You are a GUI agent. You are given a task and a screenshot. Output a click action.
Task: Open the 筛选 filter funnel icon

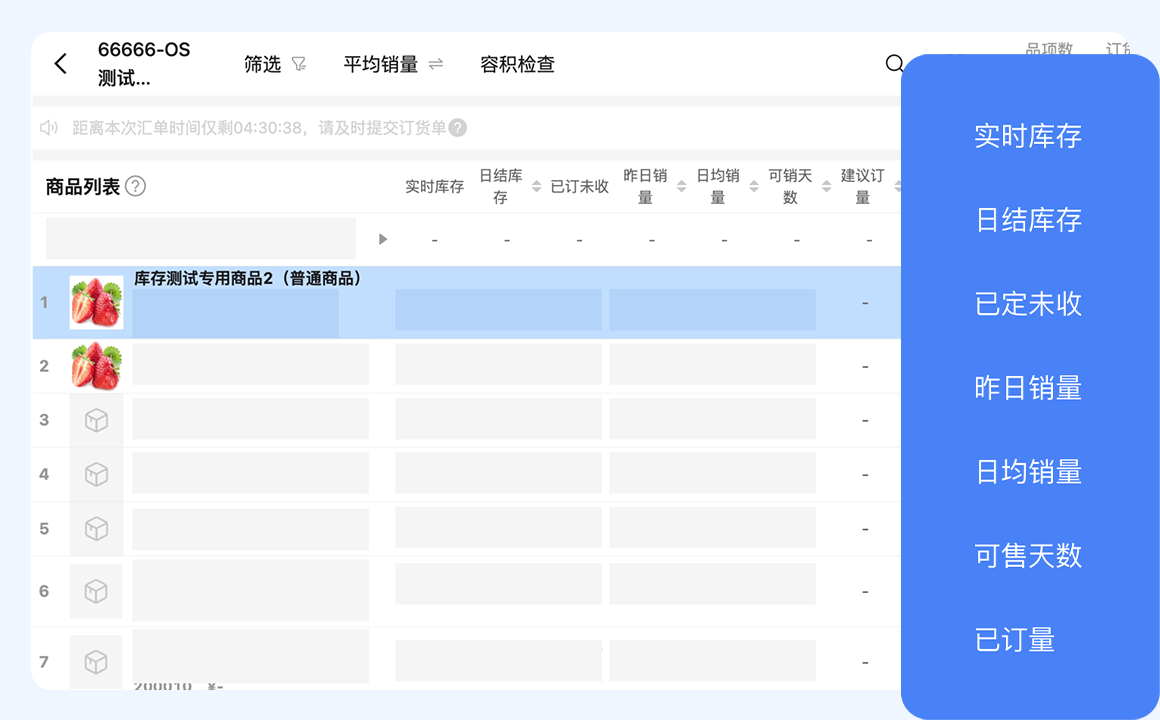pyautogui.click(x=299, y=64)
